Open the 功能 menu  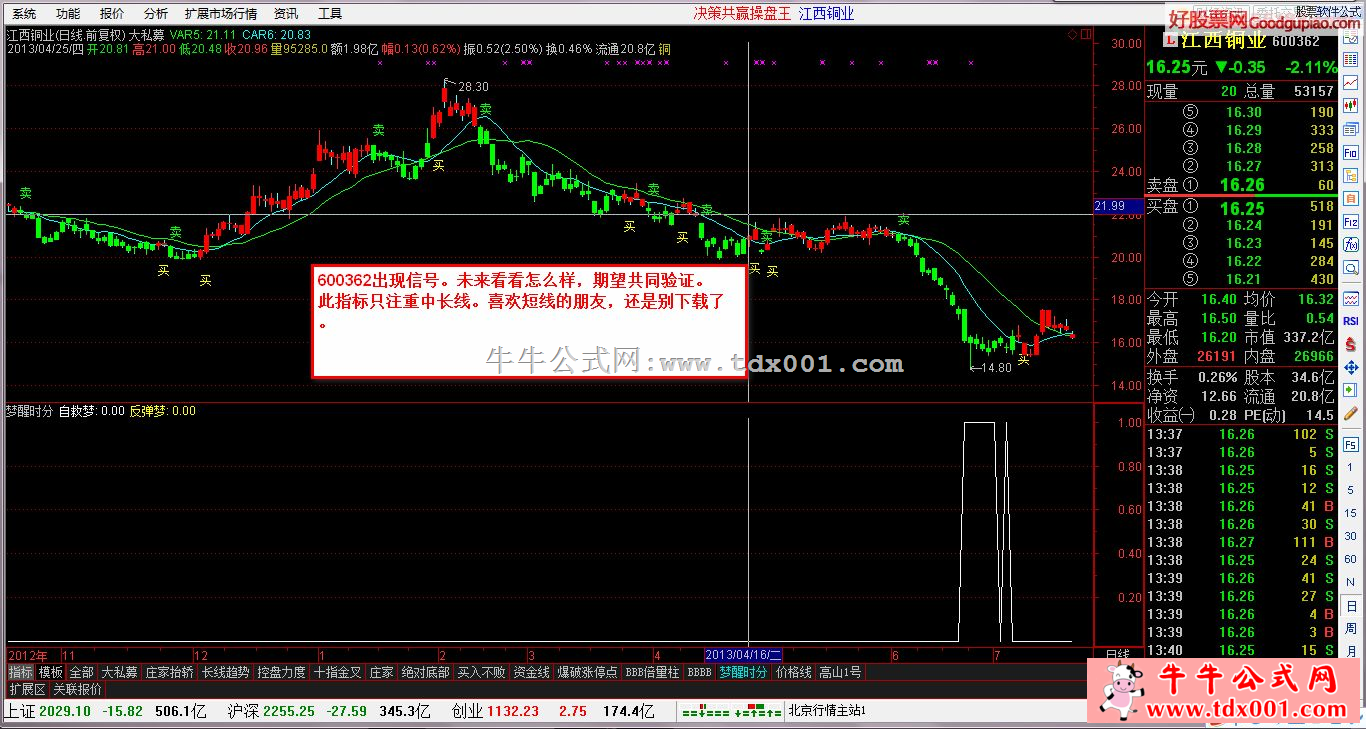tap(67, 13)
